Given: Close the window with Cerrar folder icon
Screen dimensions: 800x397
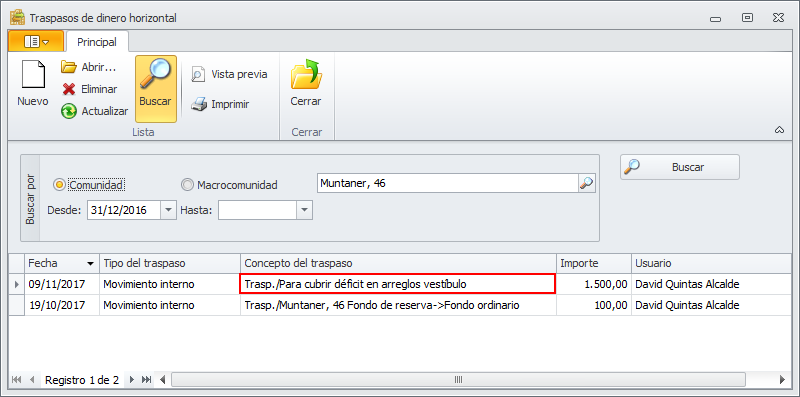Looking at the screenshot, I should point(306,84).
